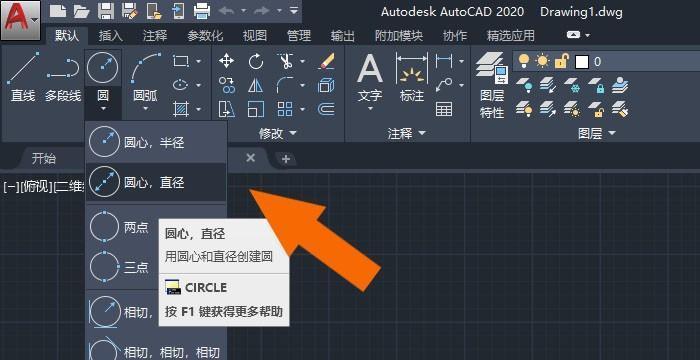The image size is (700, 360).
Task: Select the 直线 line tool
Action: coord(23,76)
